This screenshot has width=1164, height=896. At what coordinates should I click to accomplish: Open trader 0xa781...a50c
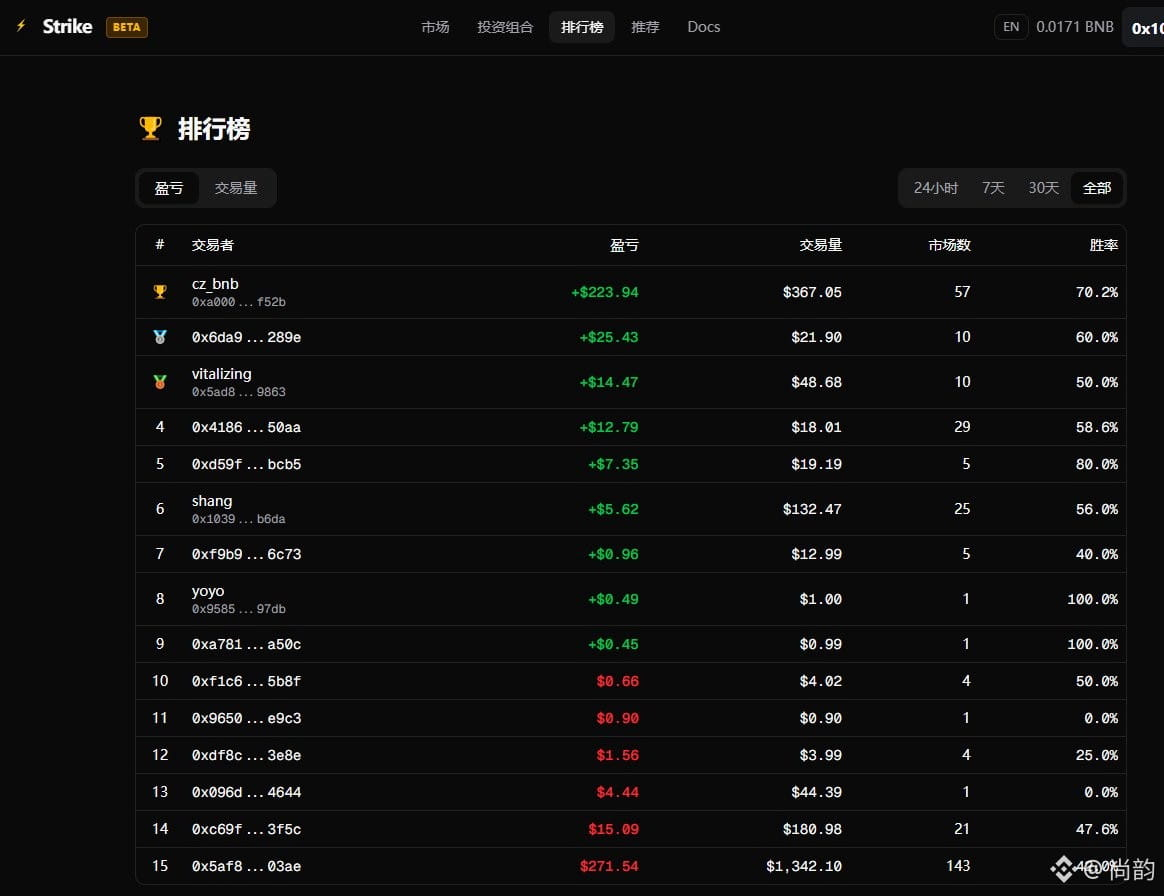click(x=246, y=644)
